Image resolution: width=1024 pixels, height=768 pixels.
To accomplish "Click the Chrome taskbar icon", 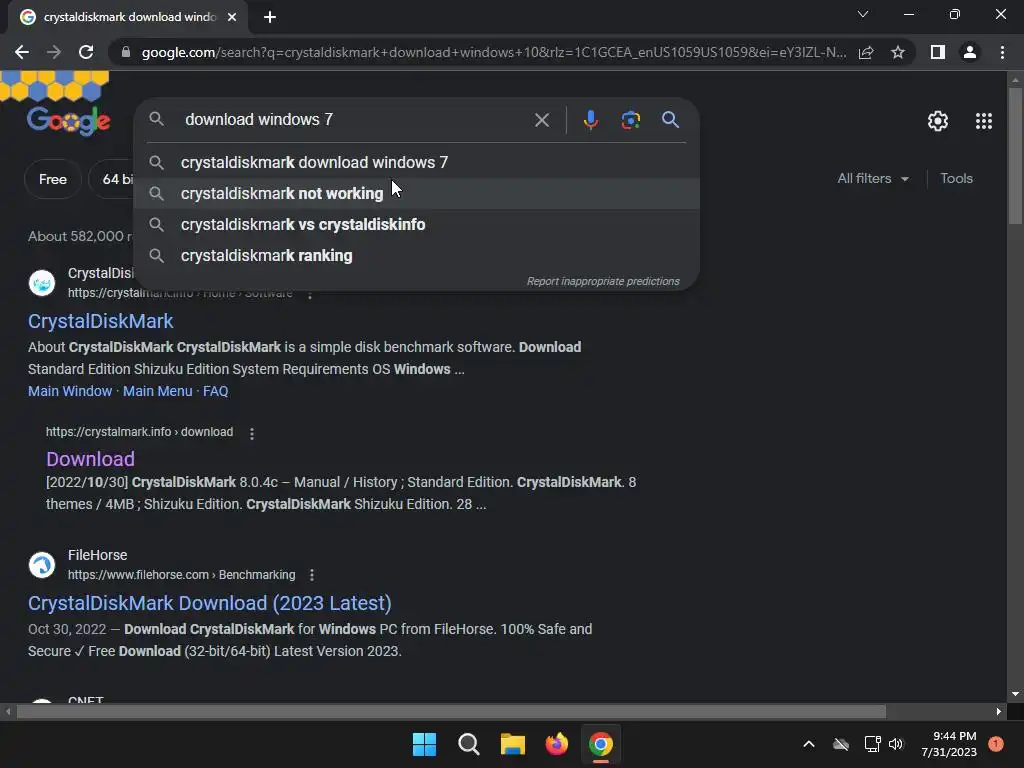I will coord(601,744).
